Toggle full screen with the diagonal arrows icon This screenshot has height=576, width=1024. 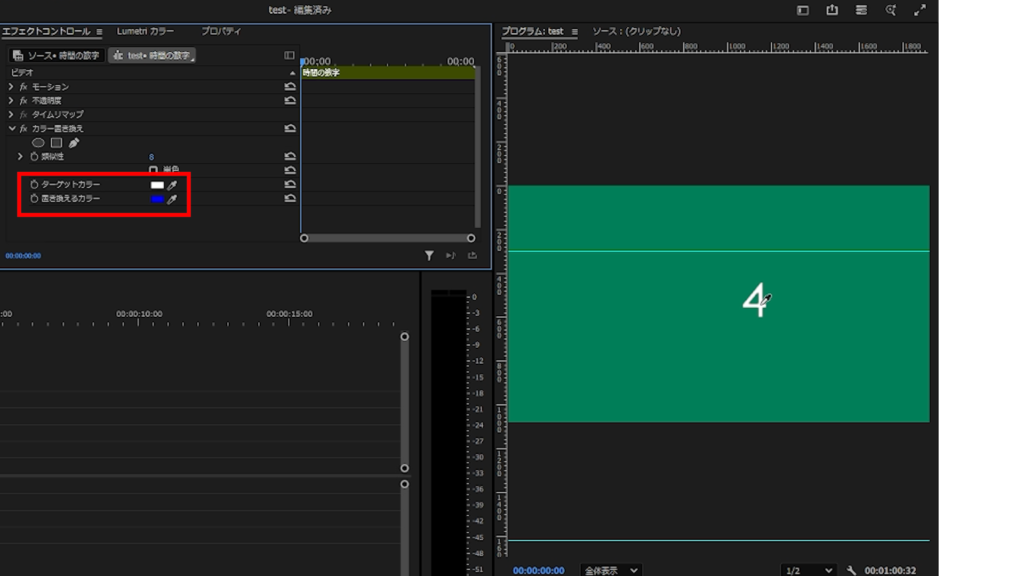click(920, 10)
